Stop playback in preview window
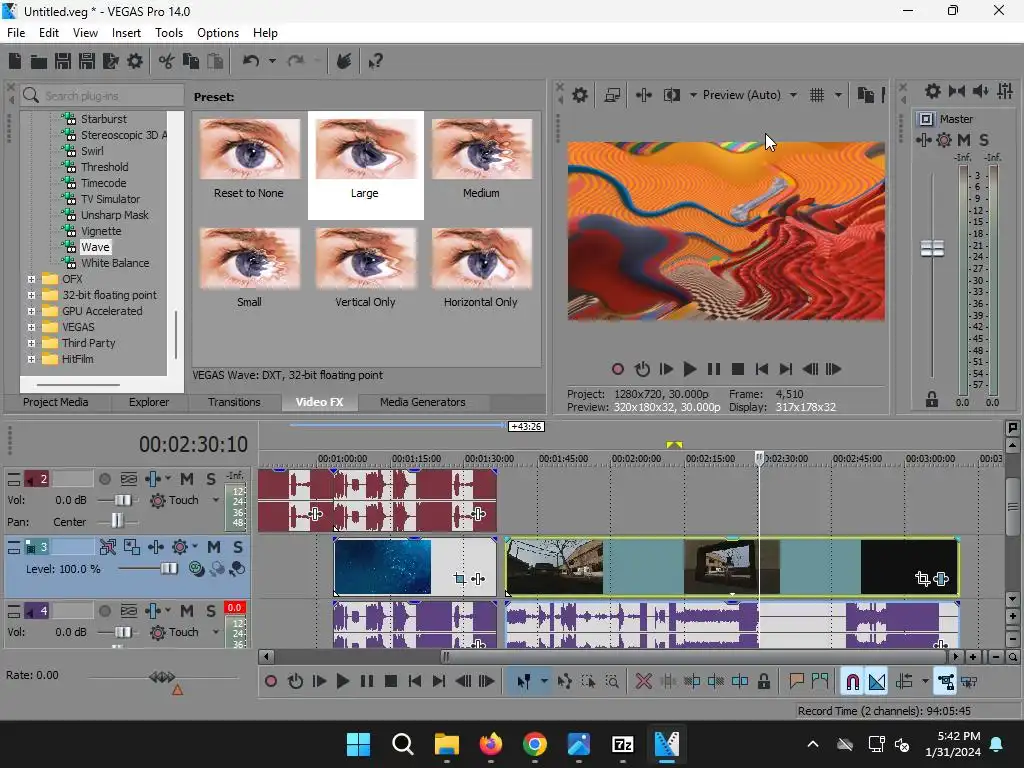This screenshot has width=1024, height=768. click(x=738, y=370)
